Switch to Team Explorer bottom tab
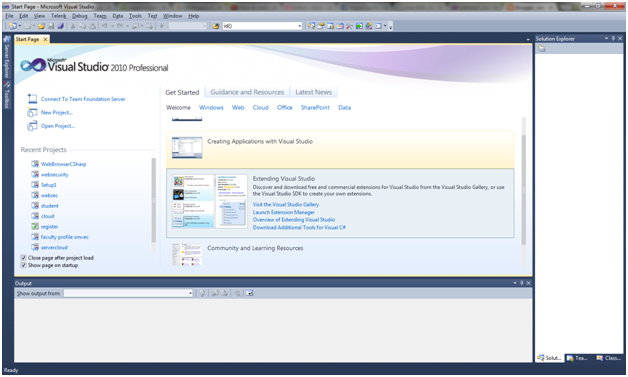The width and height of the screenshot is (628, 377). tap(577, 358)
